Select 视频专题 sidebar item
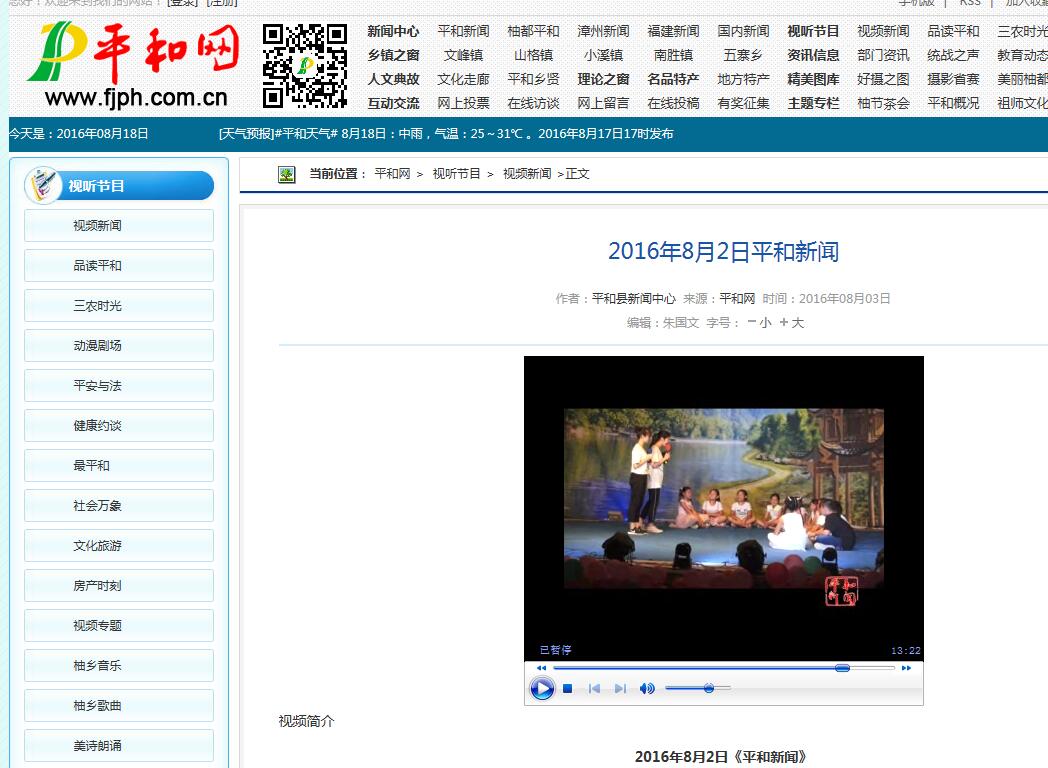The height and width of the screenshot is (768, 1048). click(119, 626)
